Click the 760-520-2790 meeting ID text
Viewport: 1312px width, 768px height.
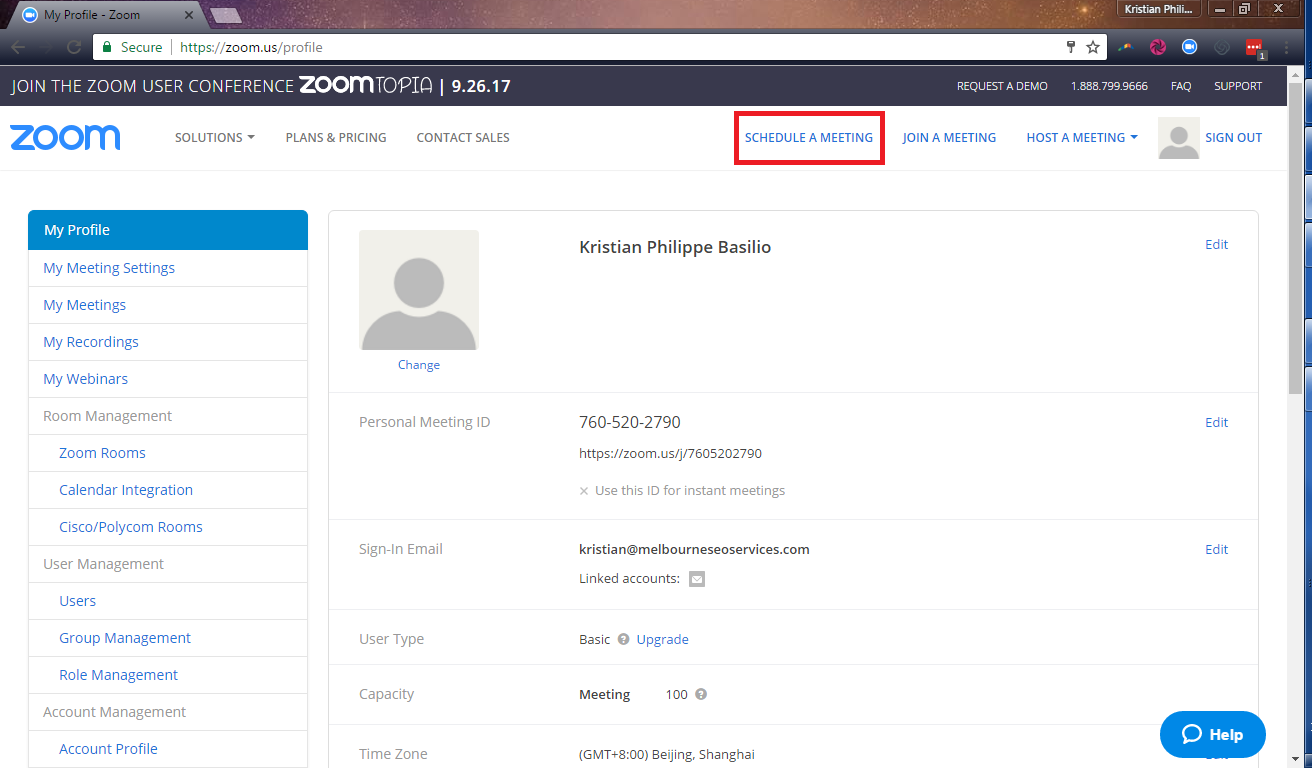(x=630, y=423)
